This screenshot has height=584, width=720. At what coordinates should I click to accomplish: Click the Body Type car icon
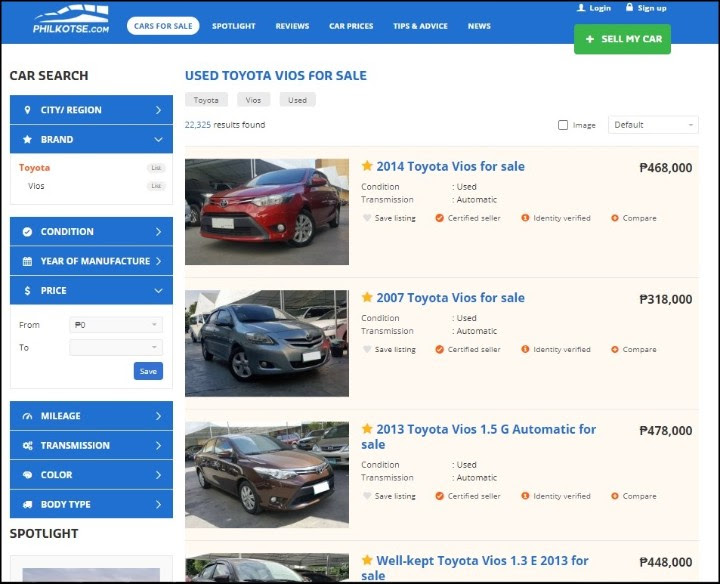pyautogui.click(x=28, y=504)
